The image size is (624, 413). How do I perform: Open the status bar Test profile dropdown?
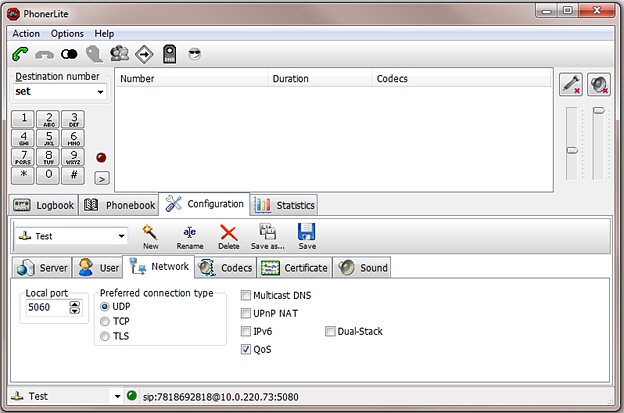click(117, 396)
